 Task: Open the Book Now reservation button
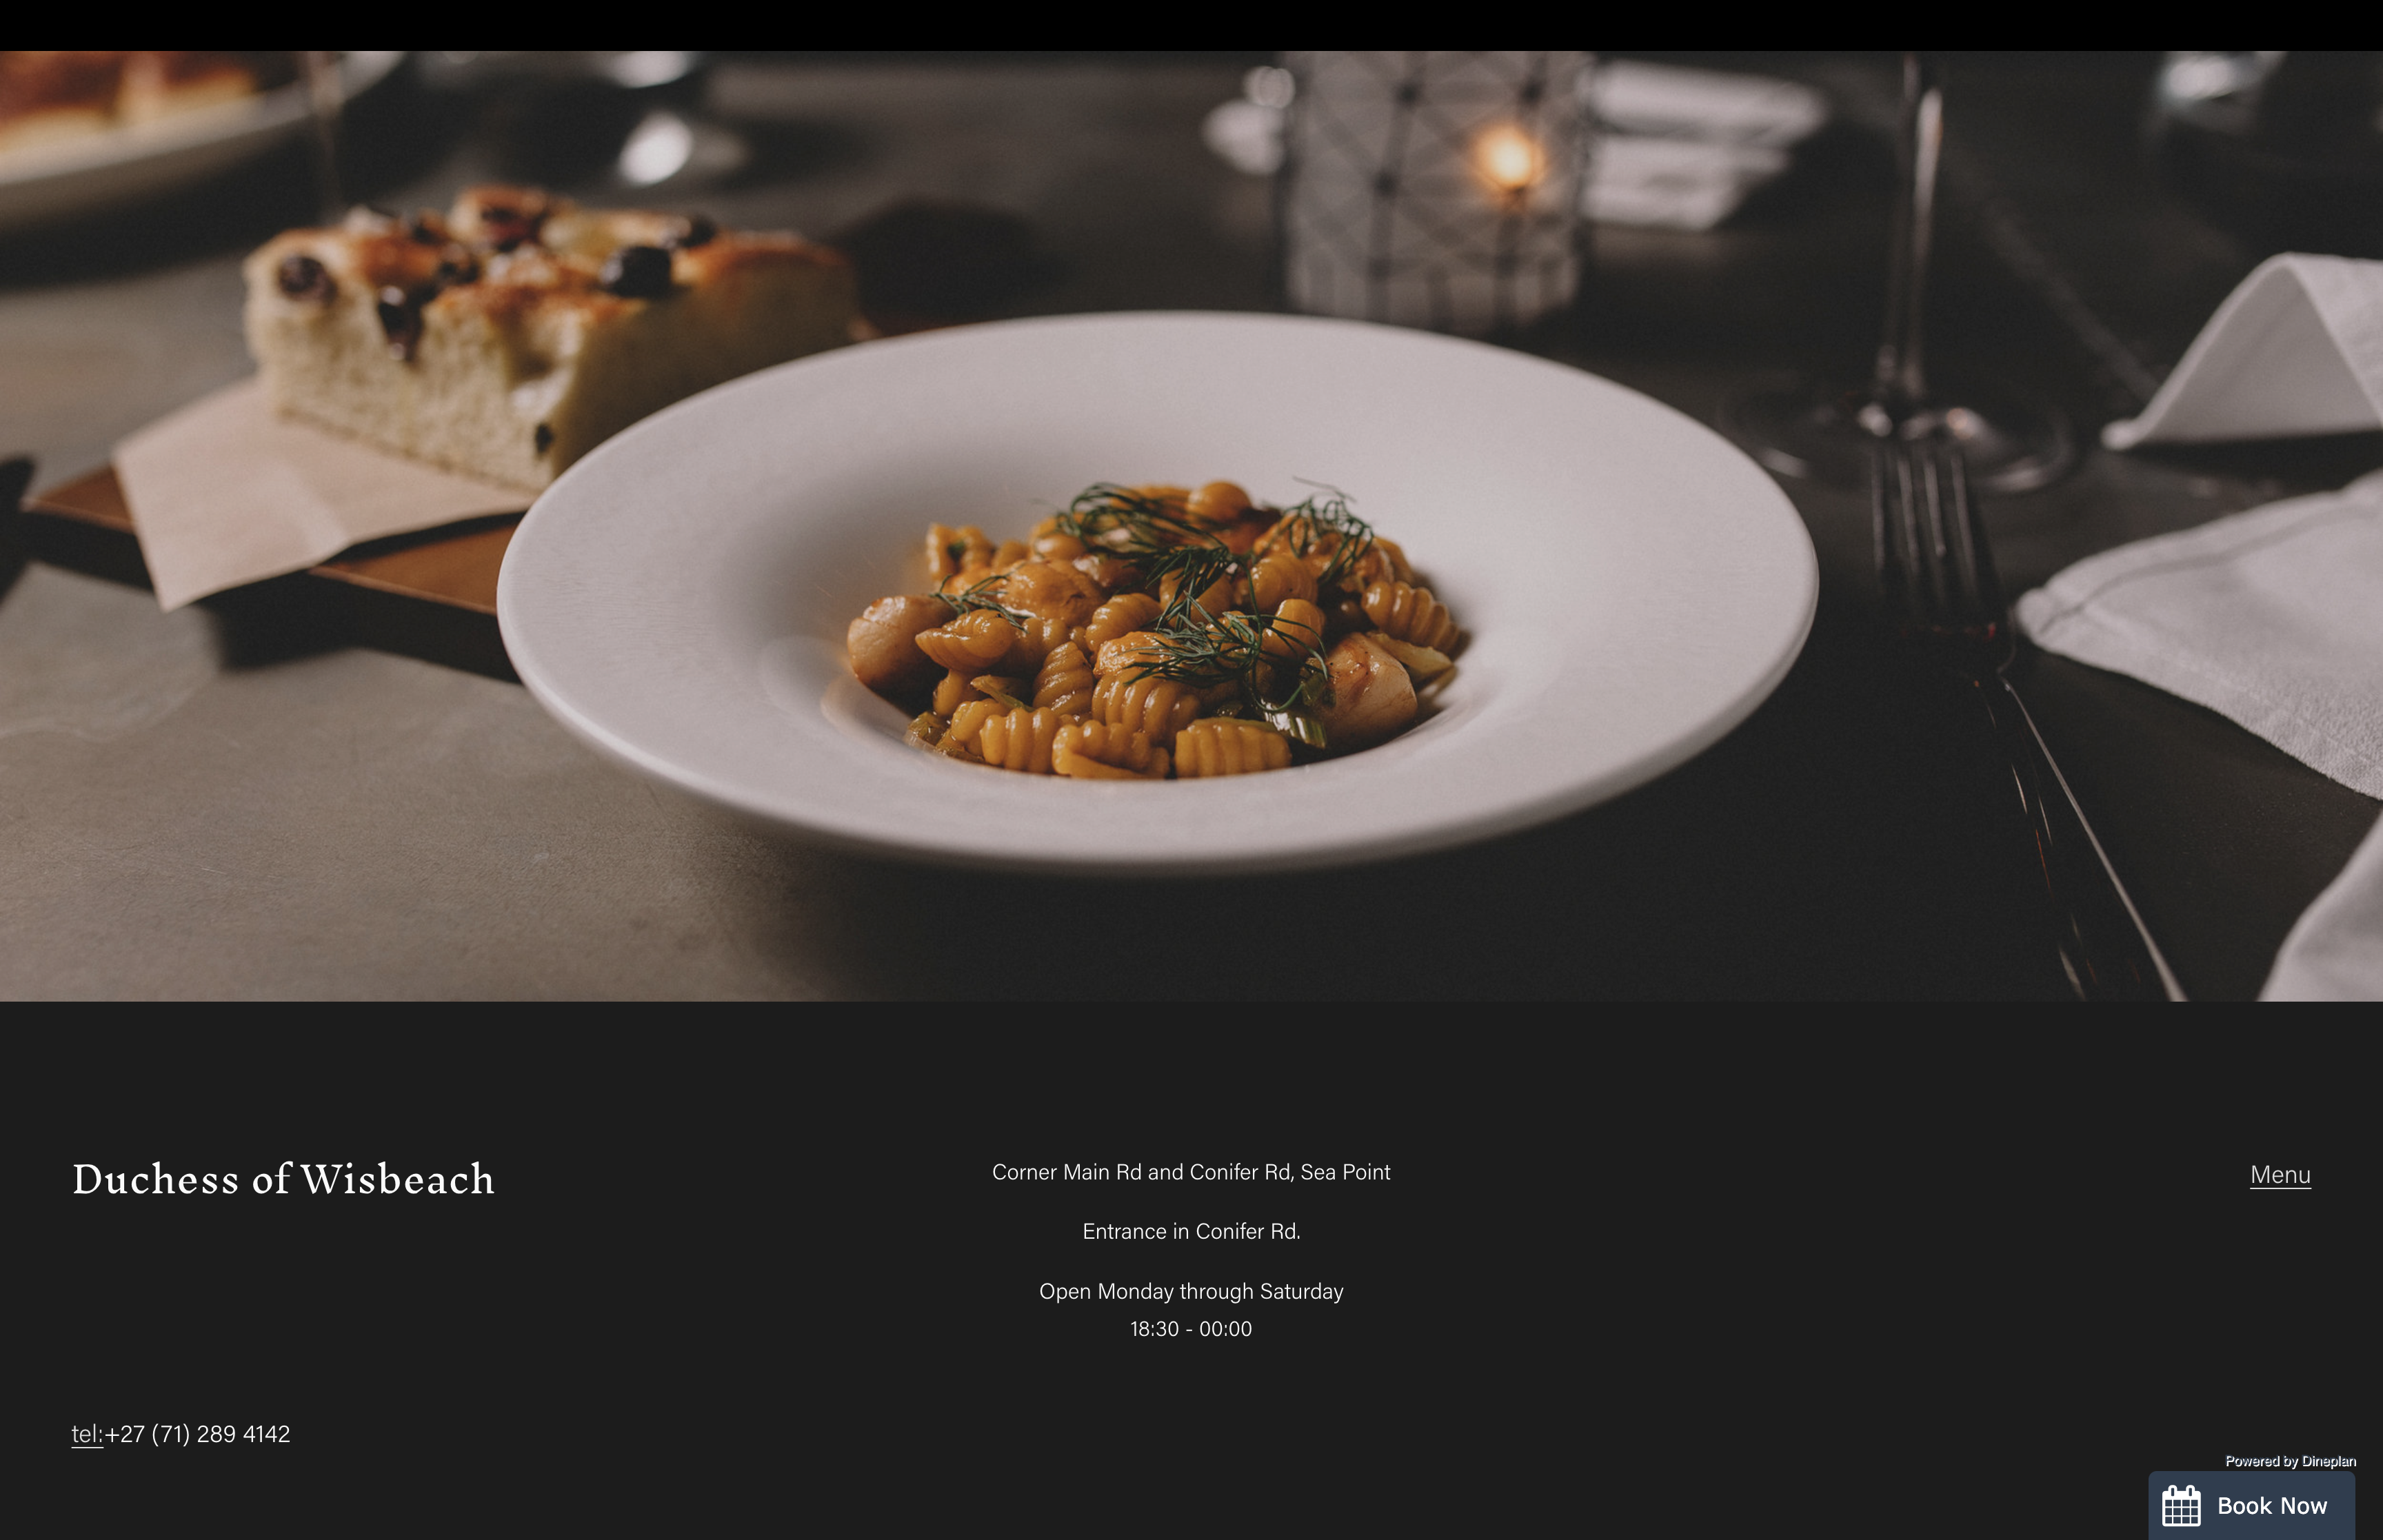[2252, 1506]
